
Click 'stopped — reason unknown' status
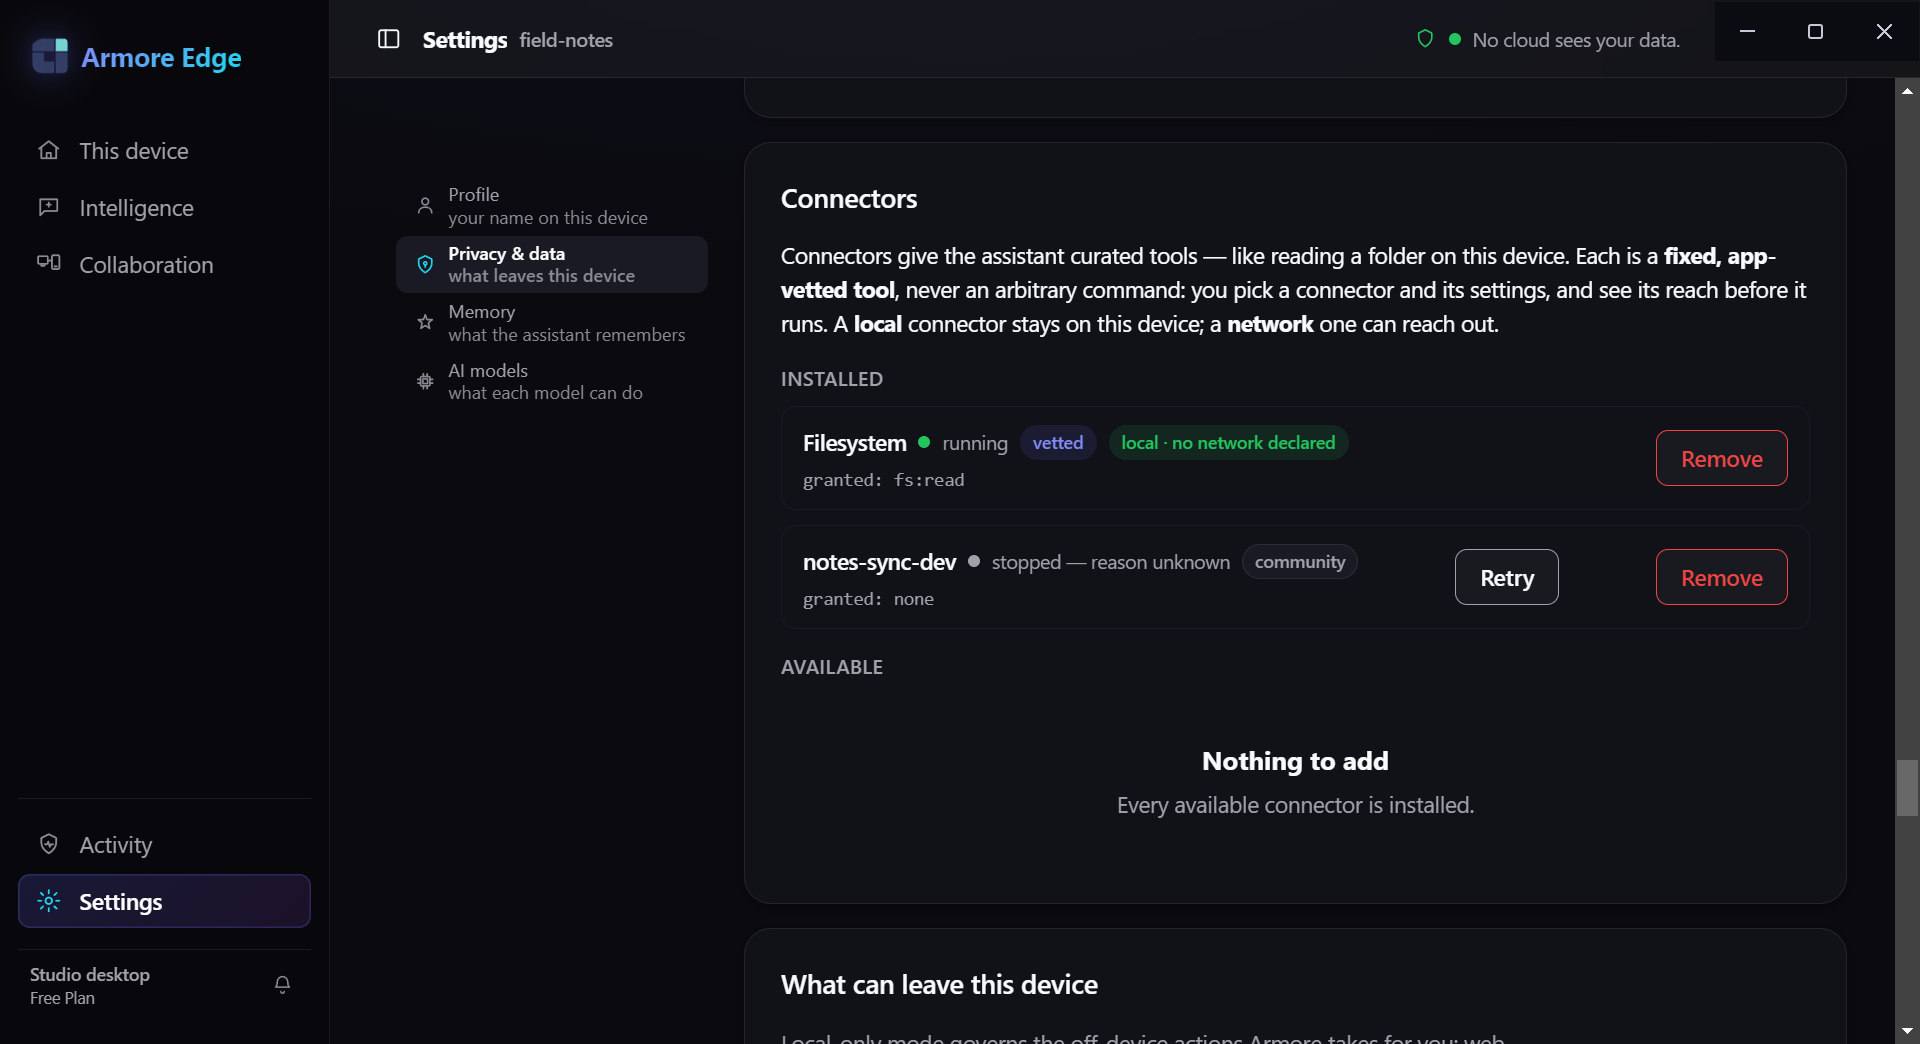(1110, 562)
